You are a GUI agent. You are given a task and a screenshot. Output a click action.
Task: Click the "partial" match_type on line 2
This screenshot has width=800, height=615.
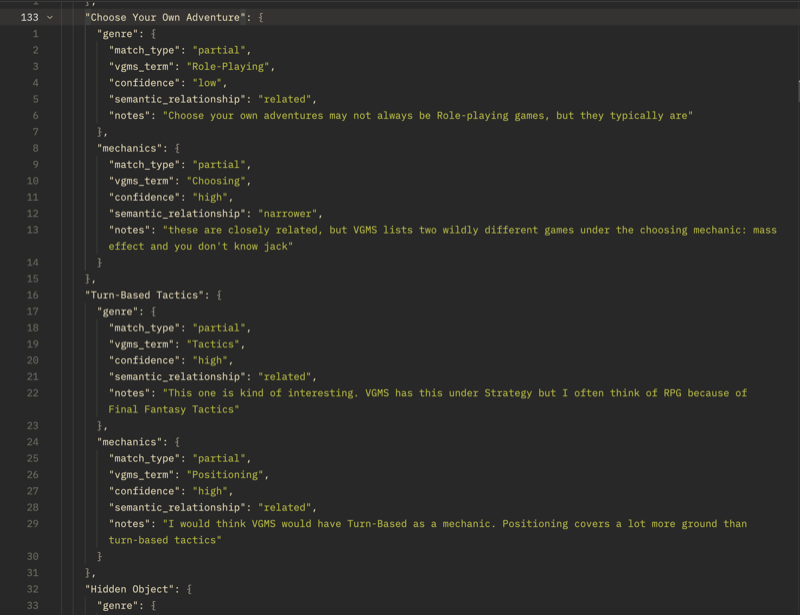(219, 50)
